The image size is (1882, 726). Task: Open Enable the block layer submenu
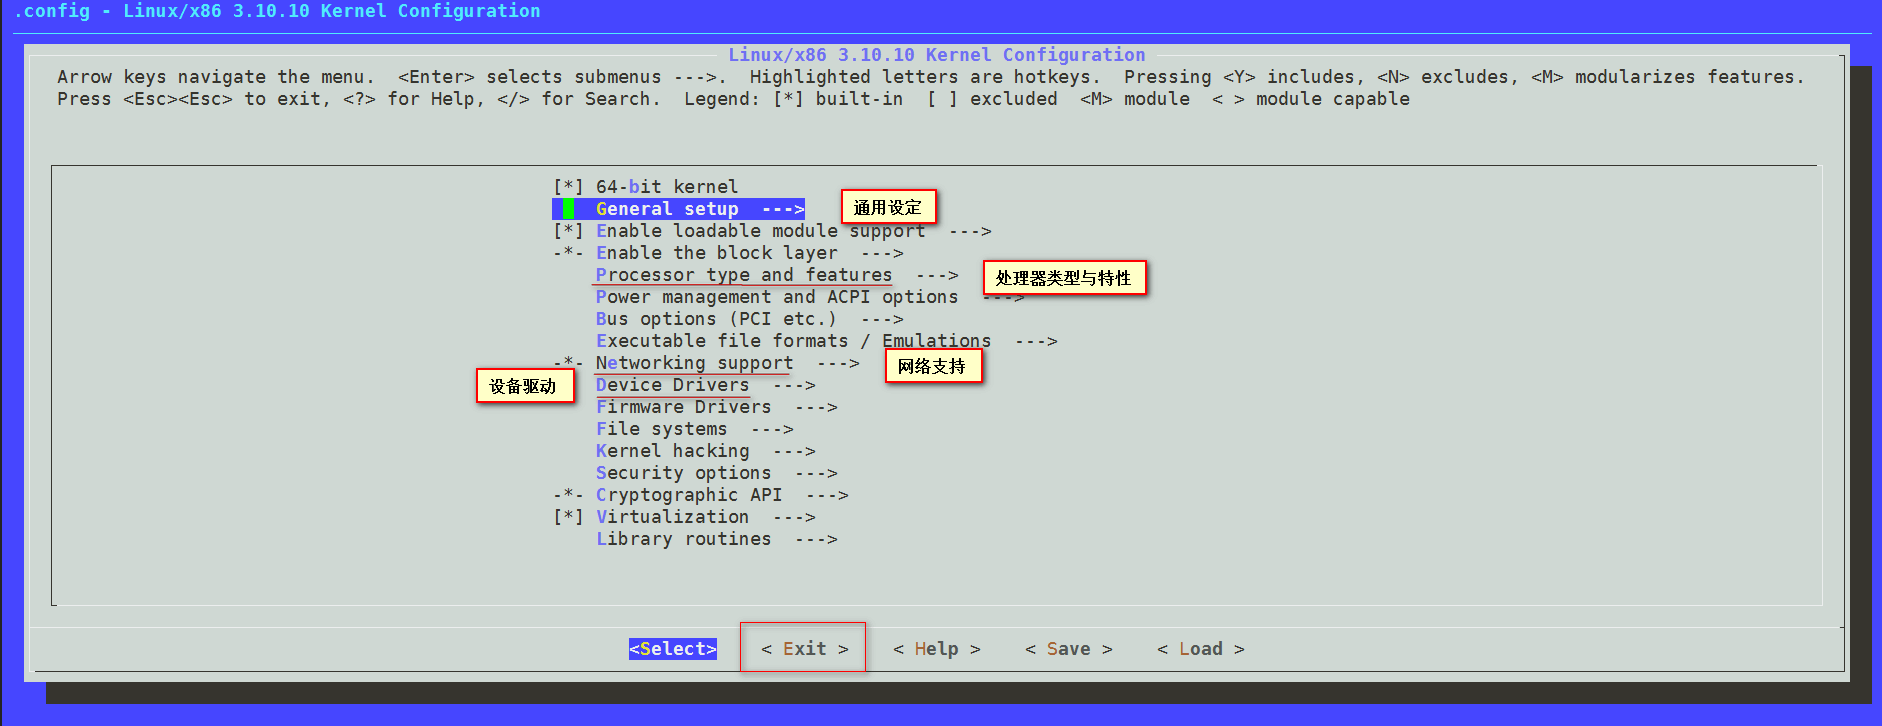[749, 253]
